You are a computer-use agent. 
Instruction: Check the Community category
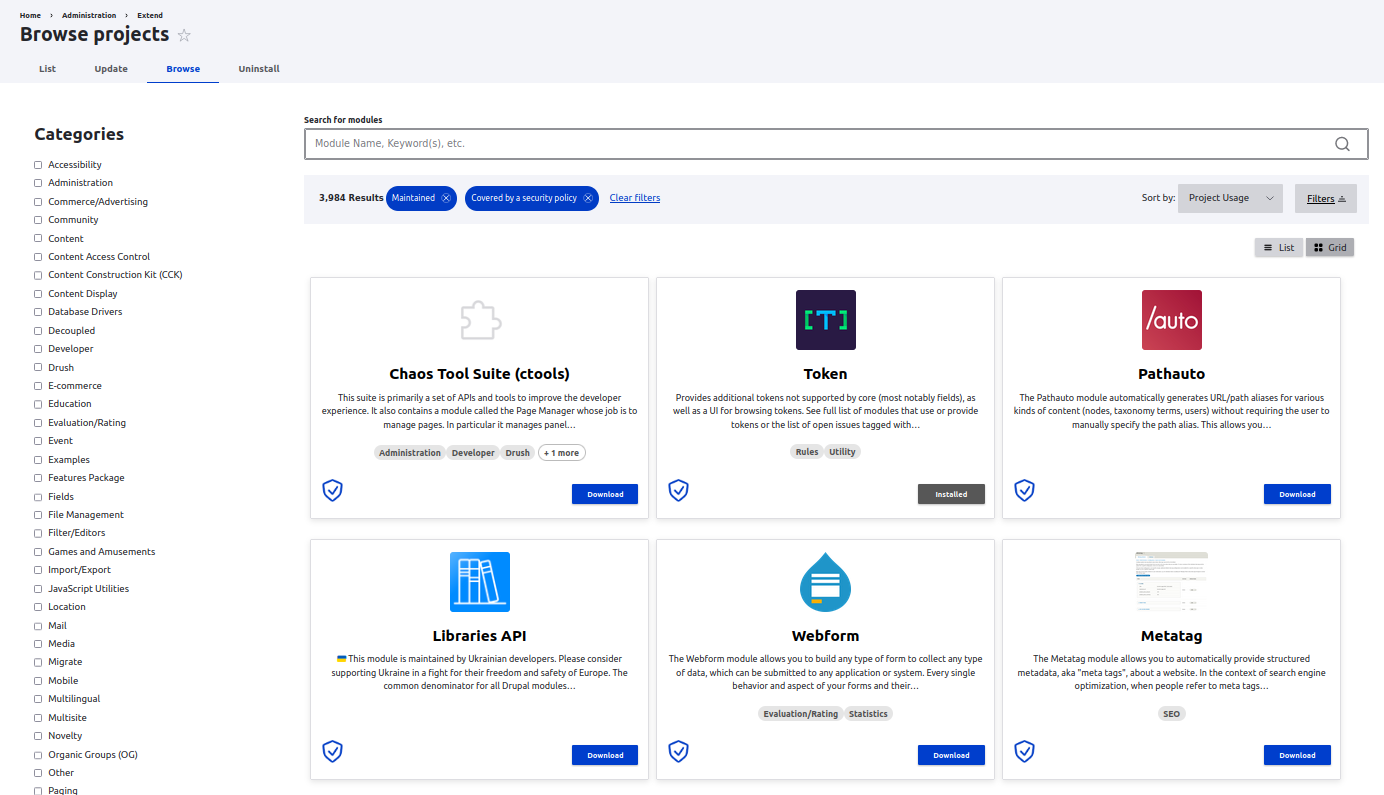tap(38, 220)
